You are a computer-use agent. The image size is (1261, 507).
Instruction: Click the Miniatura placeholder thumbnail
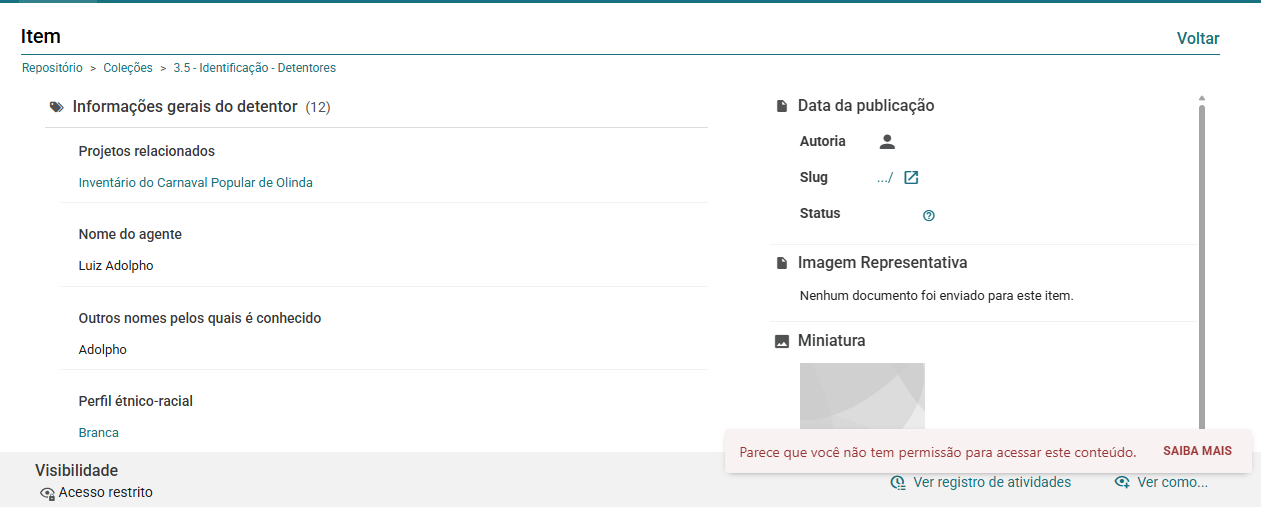pyautogui.click(x=862, y=396)
